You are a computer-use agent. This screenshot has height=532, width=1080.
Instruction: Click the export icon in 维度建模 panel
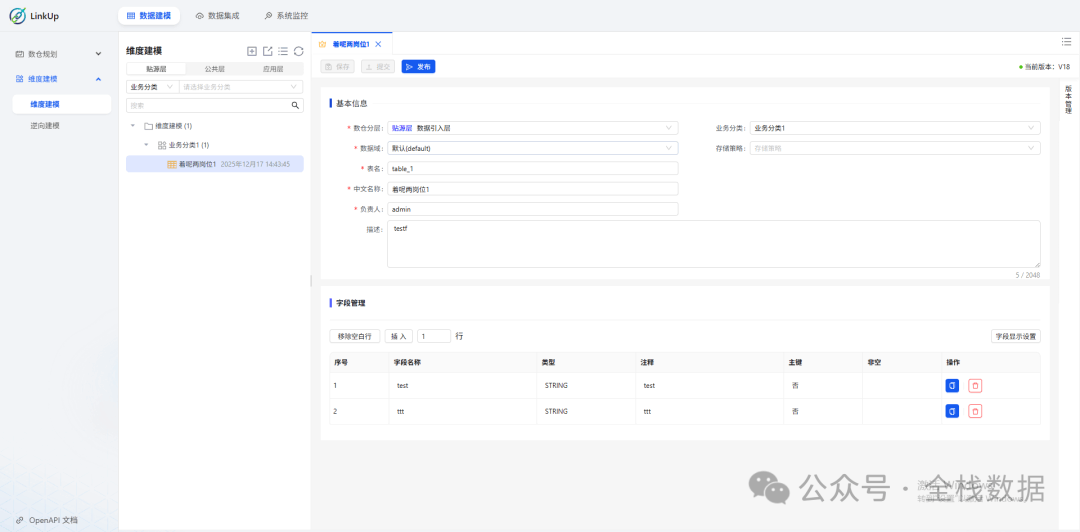pos(267,51)
